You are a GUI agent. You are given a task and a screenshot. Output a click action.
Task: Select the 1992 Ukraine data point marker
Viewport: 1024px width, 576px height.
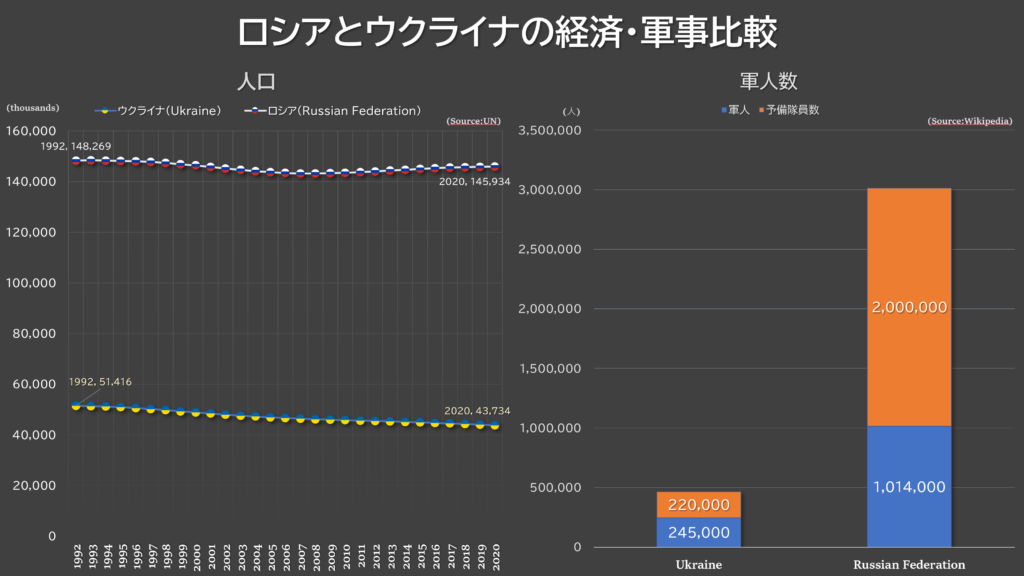pos(76,406)
